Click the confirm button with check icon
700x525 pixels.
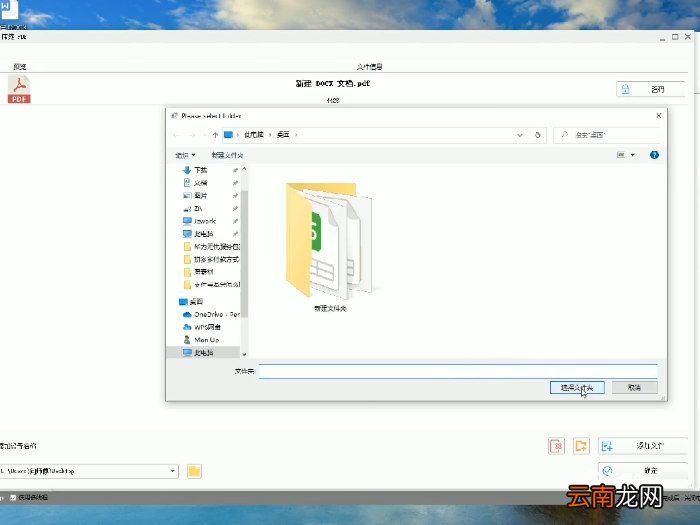point(642,471)
